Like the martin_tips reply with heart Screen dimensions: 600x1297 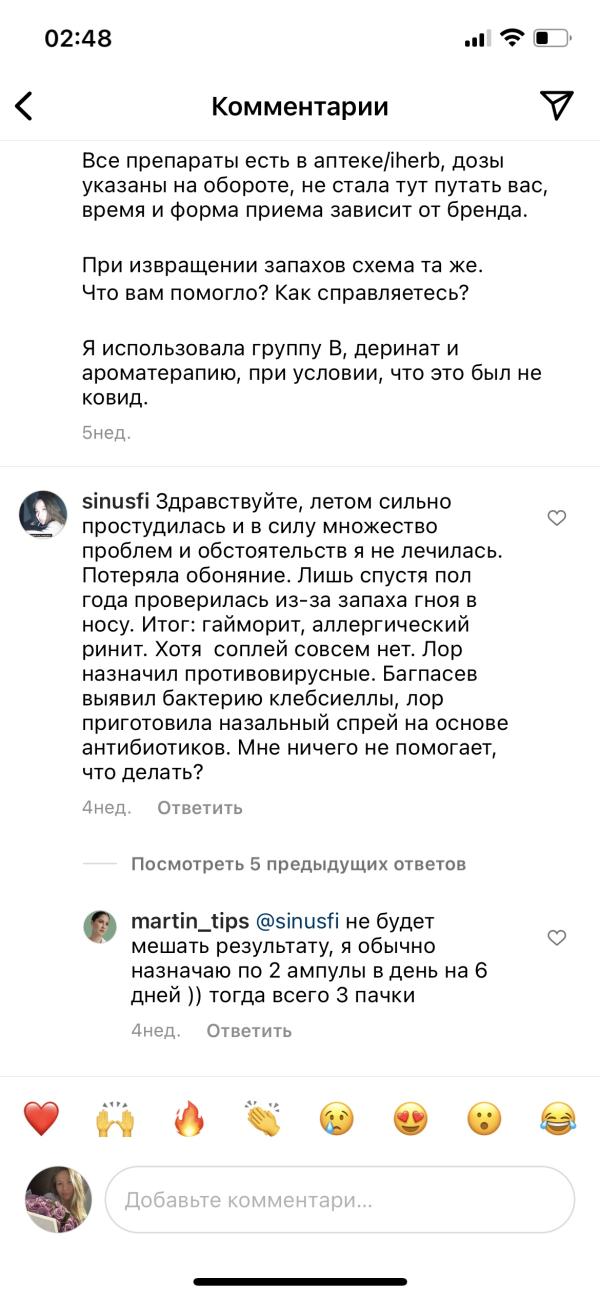tap(557, 938)
